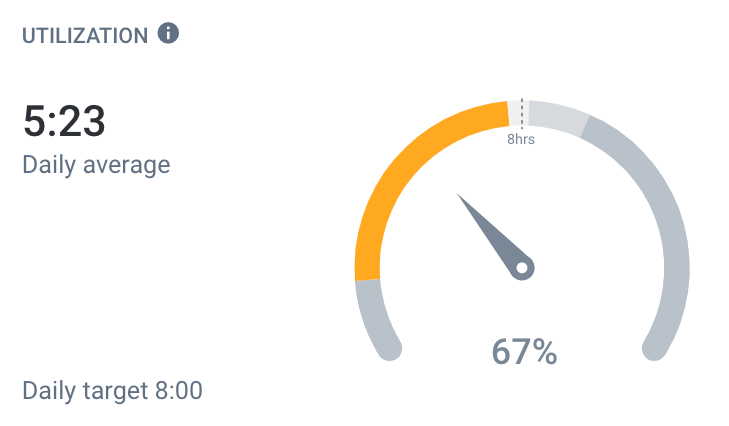Click the small white gap before the dotted line
This screenshot has width=729, height=426.
click(515, 113)
